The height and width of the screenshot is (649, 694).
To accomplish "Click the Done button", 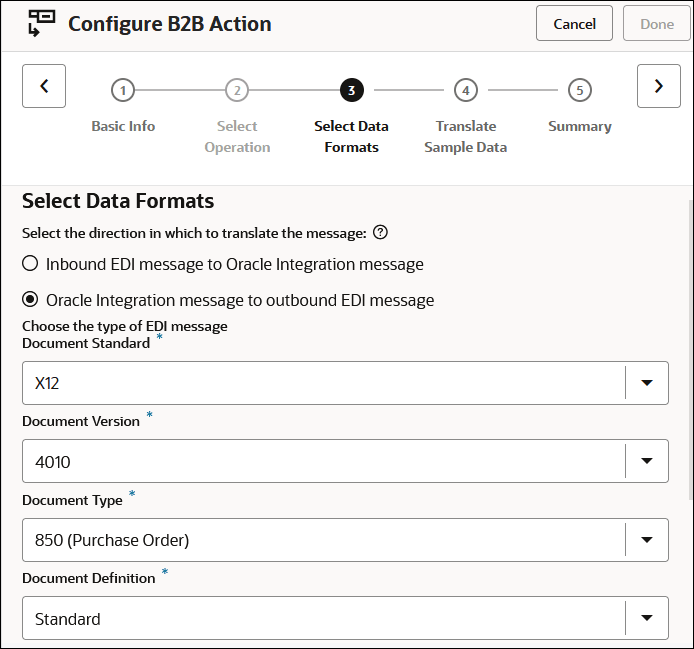I will coord(657,23).
